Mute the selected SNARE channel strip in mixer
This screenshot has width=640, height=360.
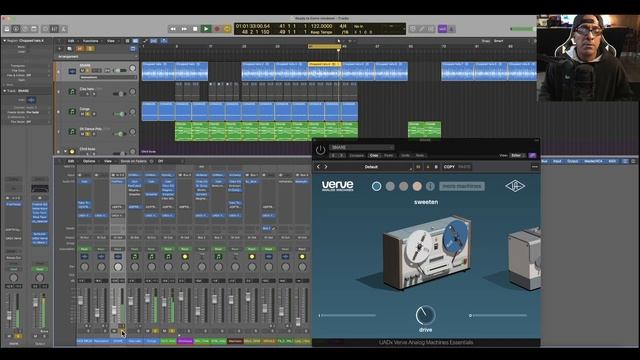[x=114, y=331]
